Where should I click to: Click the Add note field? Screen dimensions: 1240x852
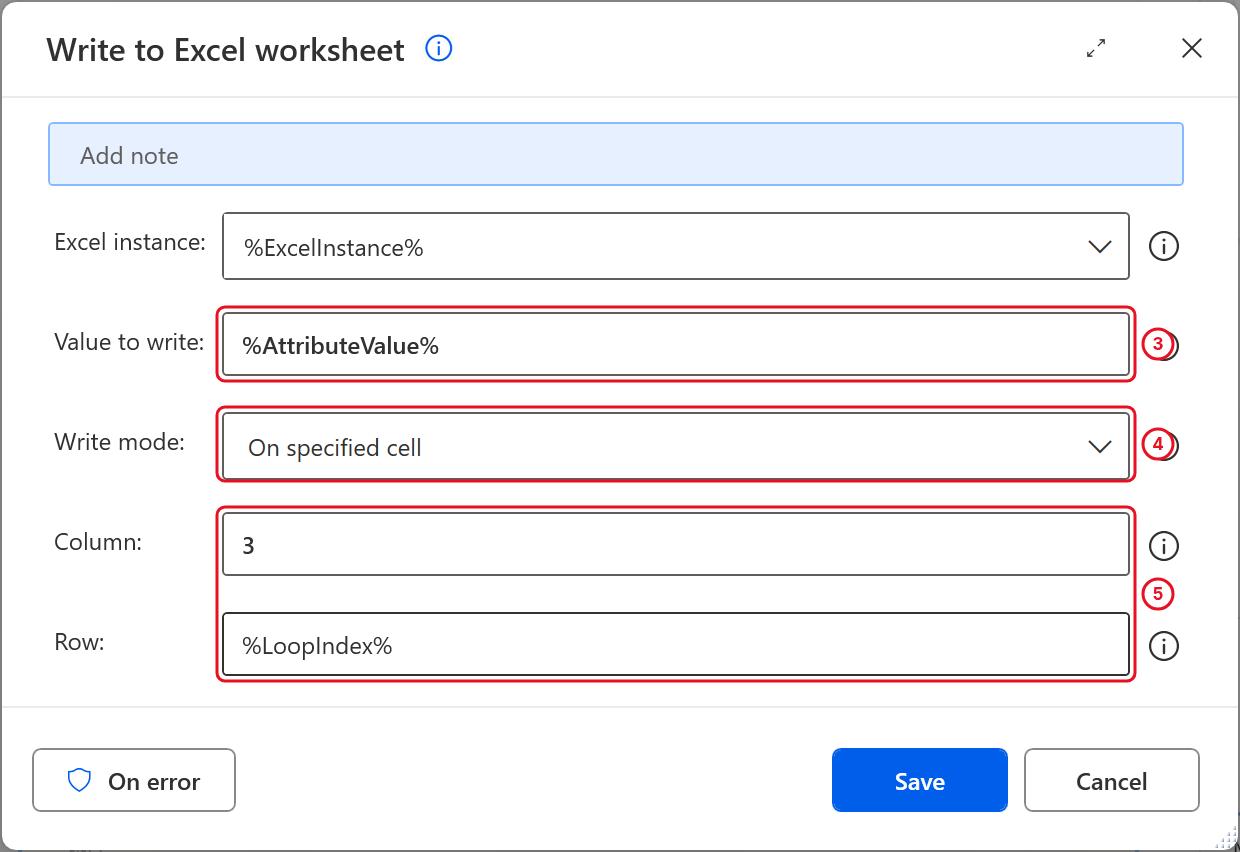click(616, 154)
